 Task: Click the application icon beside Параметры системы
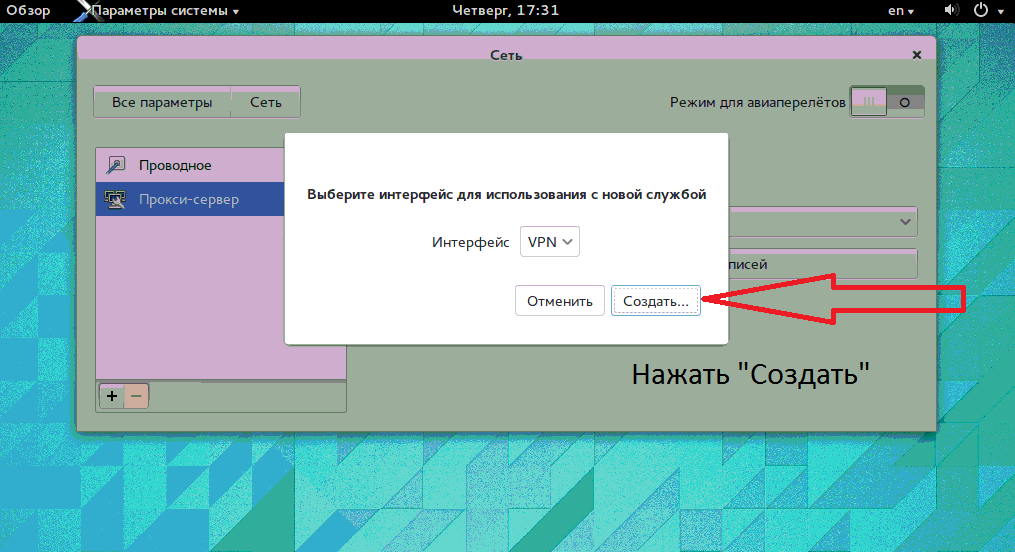(x=83, y=11)
